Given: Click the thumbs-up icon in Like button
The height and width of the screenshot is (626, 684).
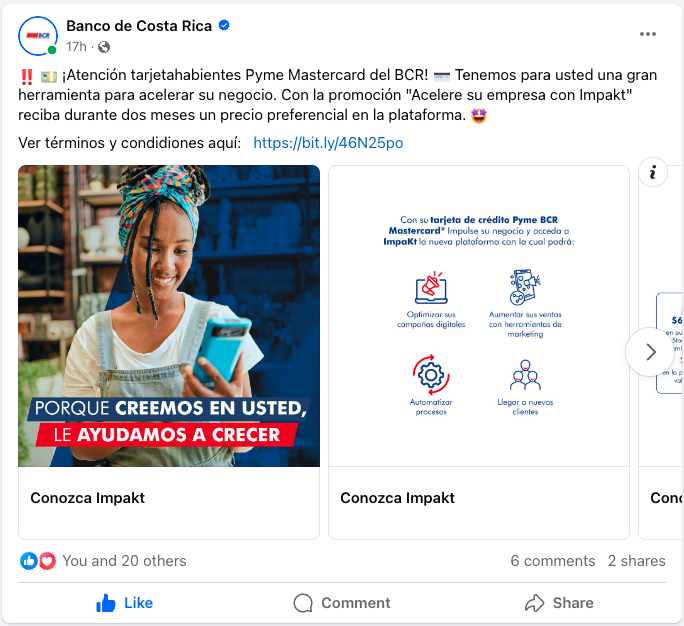Looking at the screenshot, I should coord(106,603).
